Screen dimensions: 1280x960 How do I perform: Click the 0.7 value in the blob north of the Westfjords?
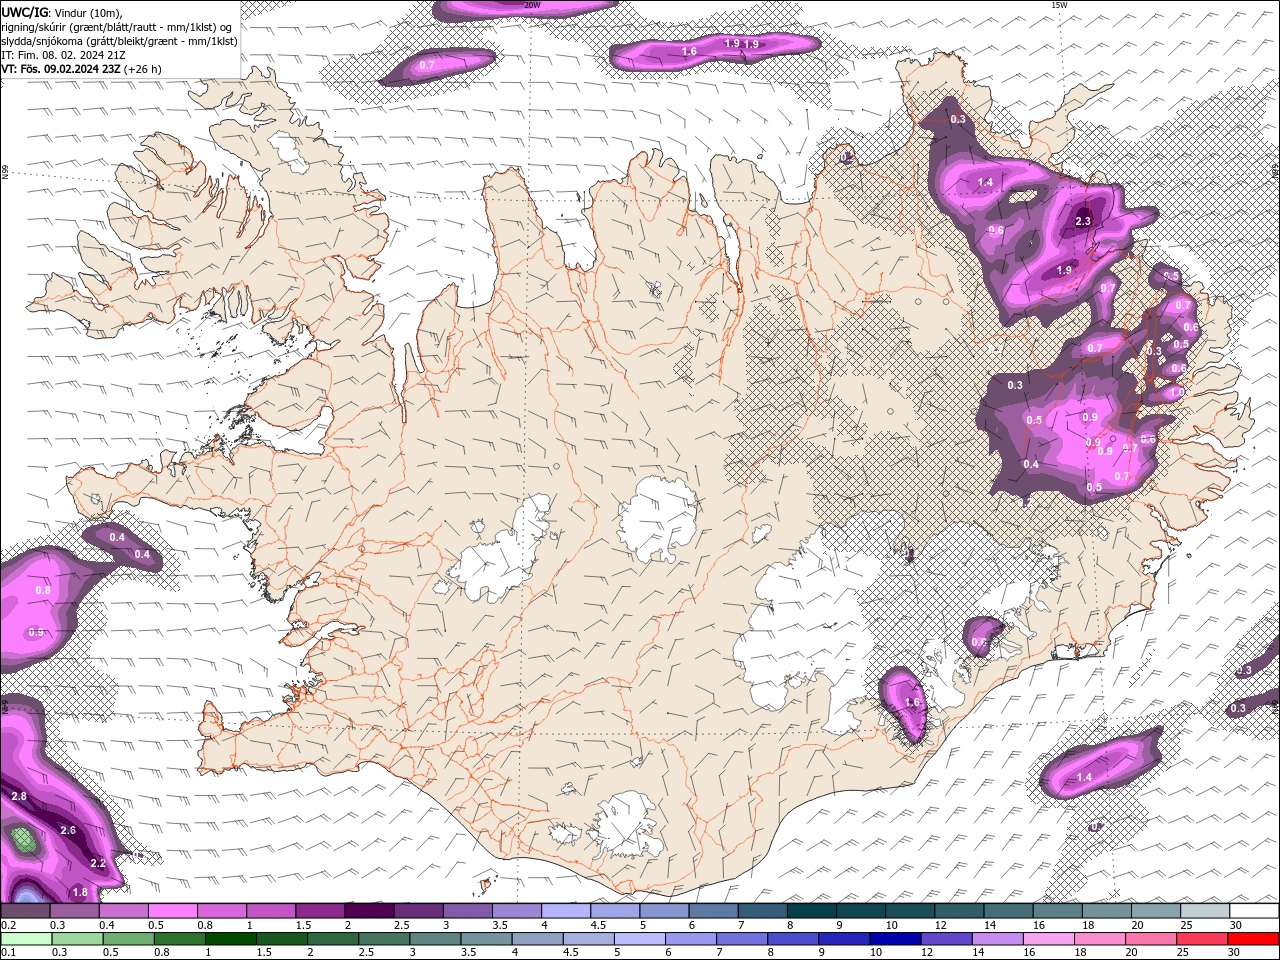[x=427, y=65]
